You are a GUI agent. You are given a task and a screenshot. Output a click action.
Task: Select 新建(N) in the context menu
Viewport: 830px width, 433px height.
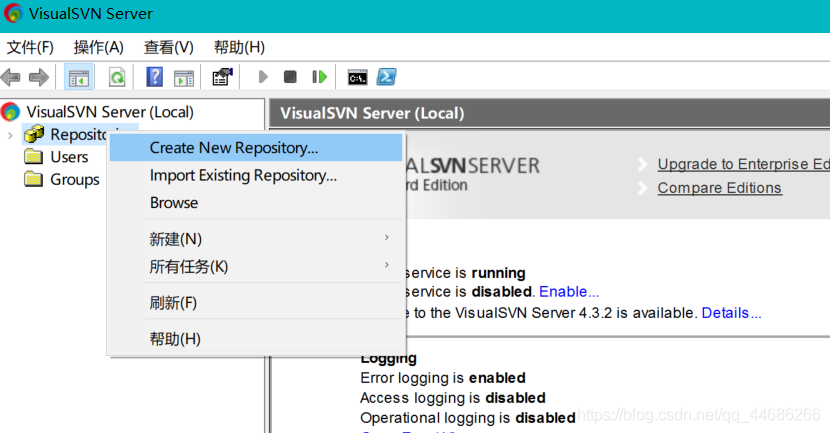tap(256, 239)
